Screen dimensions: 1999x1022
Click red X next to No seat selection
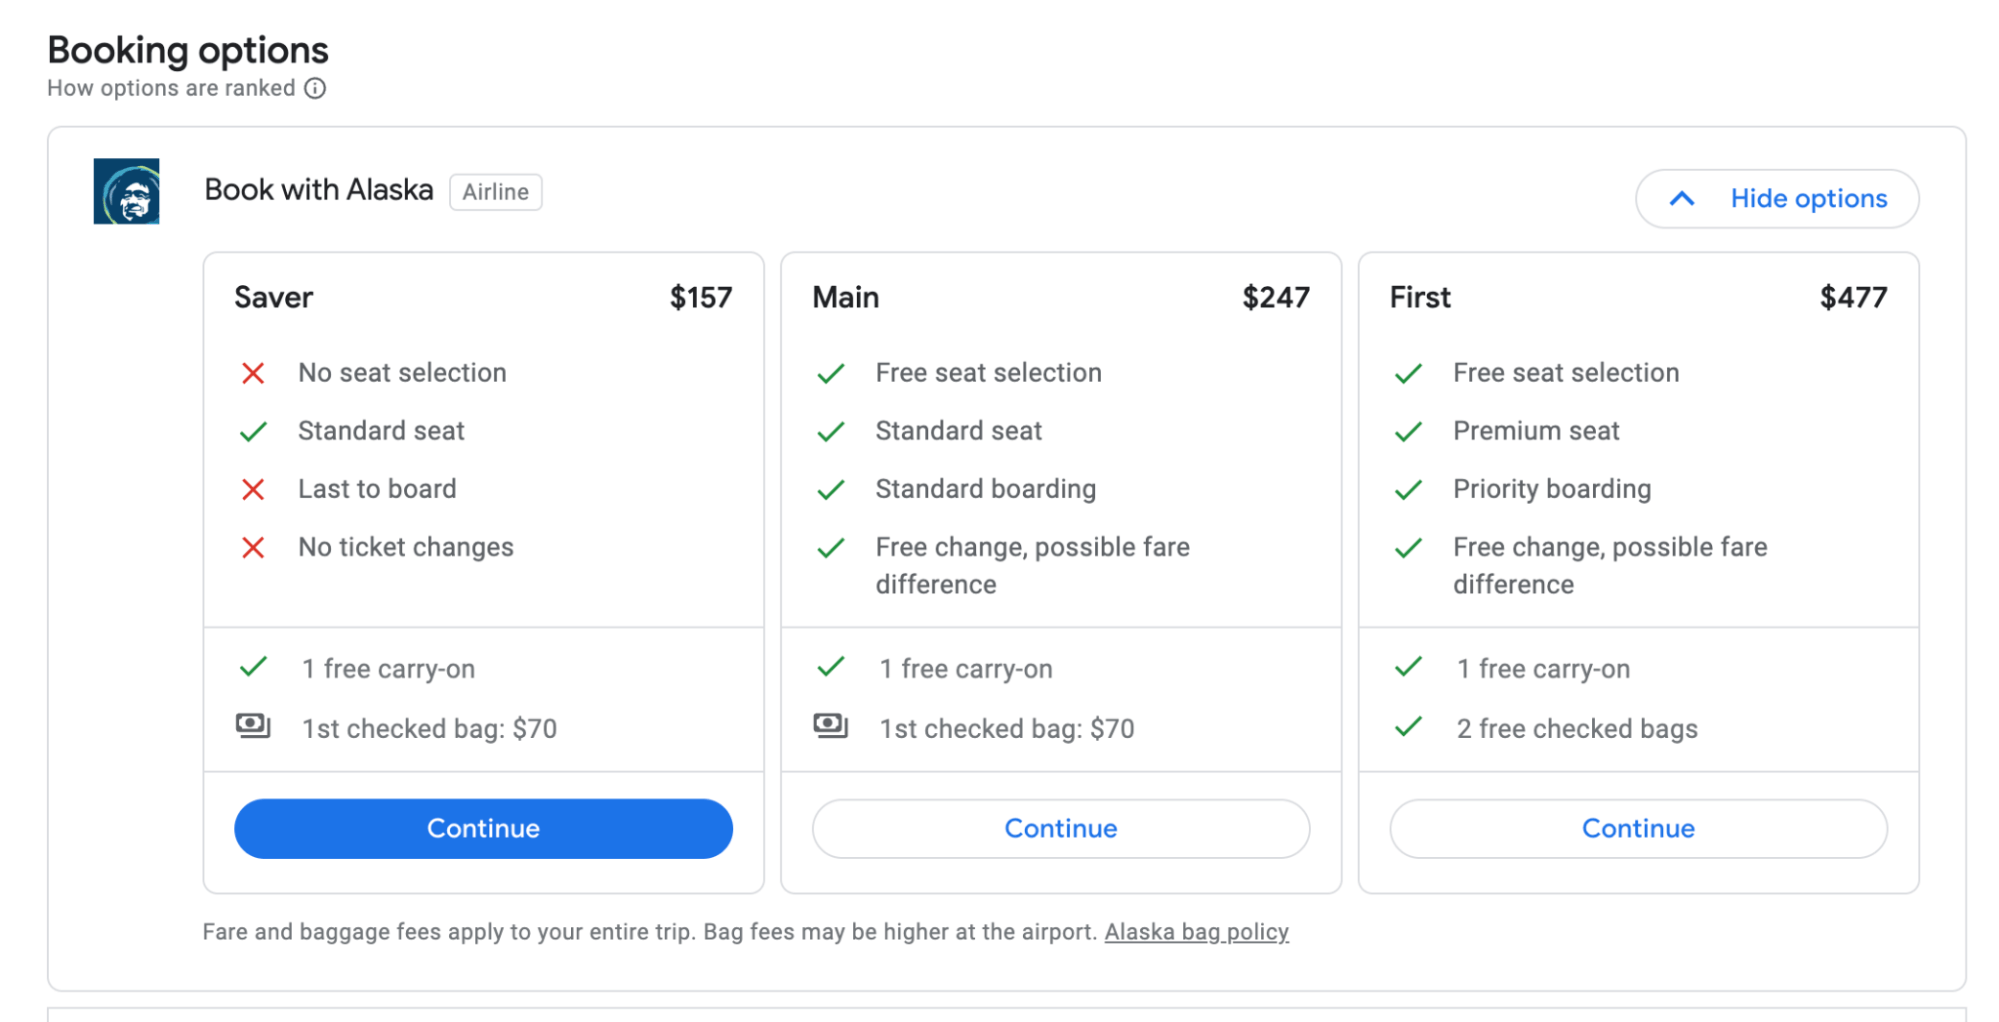click(253, 373)
